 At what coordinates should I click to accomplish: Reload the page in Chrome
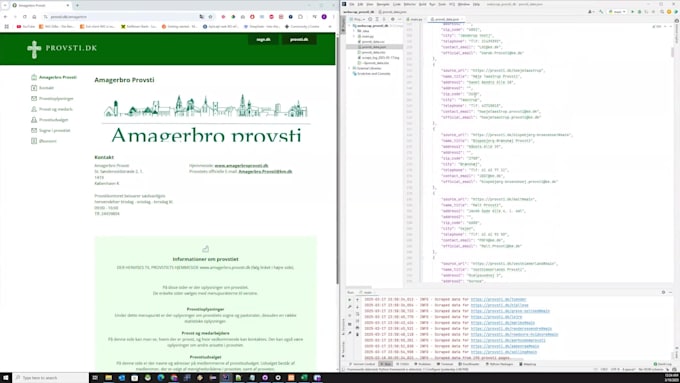25,16
